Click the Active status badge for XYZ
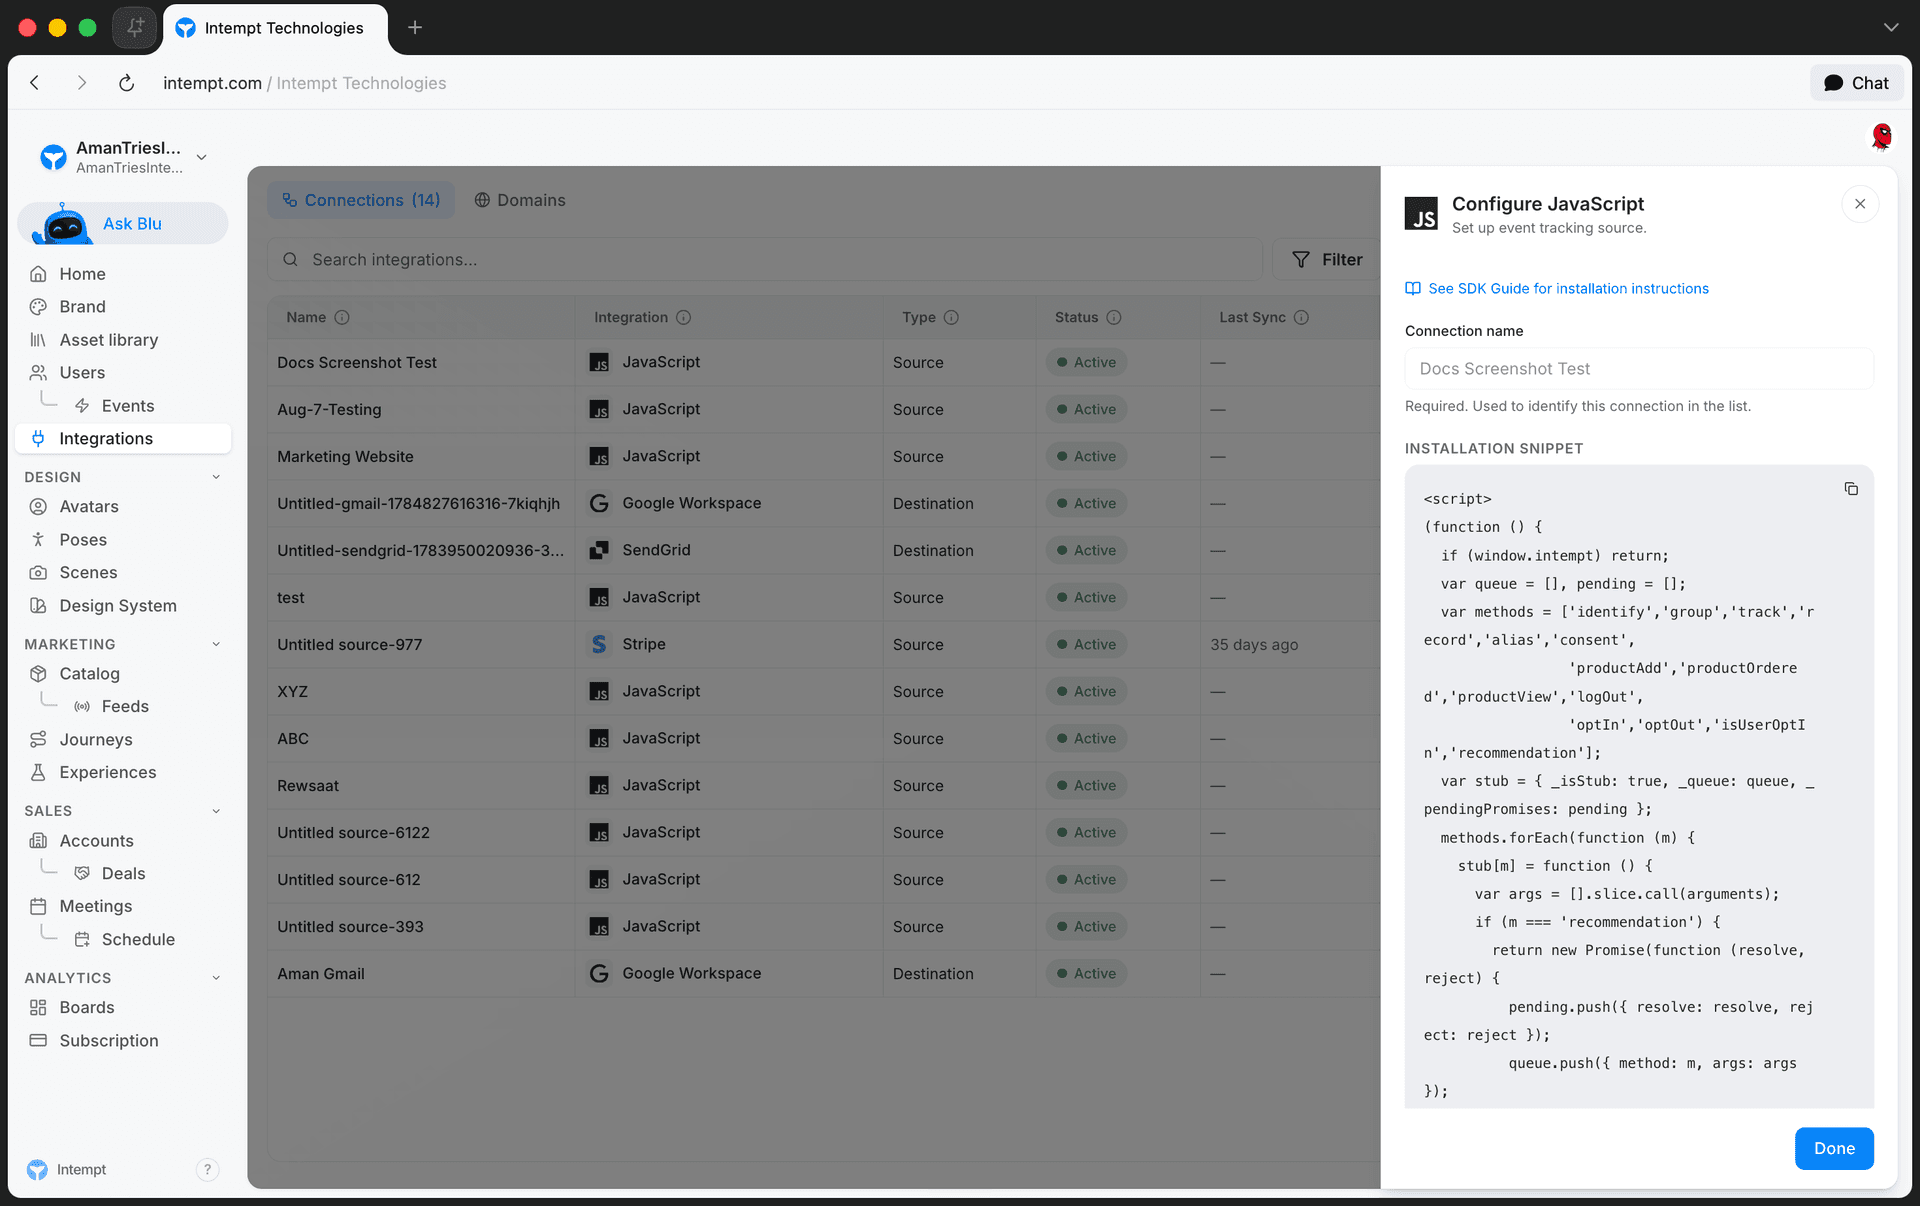The width and height of the screenshot is (1920, 1206). point(1086,691)
